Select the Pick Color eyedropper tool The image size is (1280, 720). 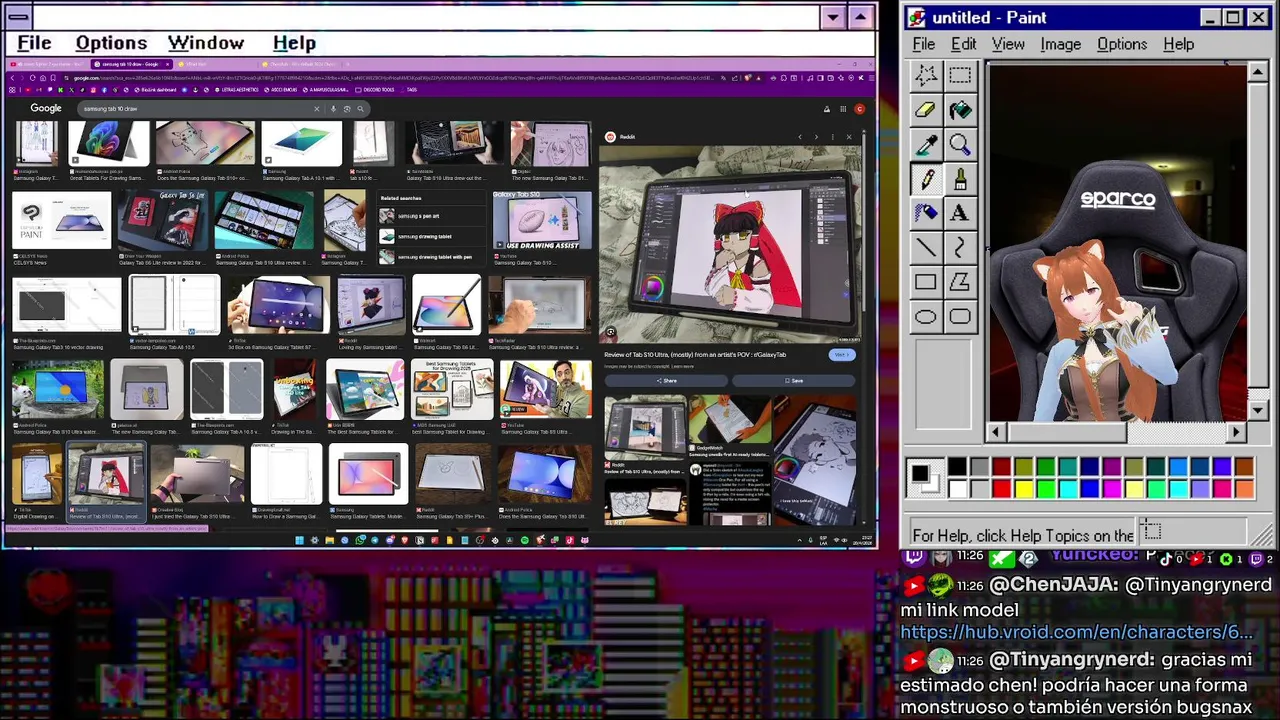[x=926, y=145]
